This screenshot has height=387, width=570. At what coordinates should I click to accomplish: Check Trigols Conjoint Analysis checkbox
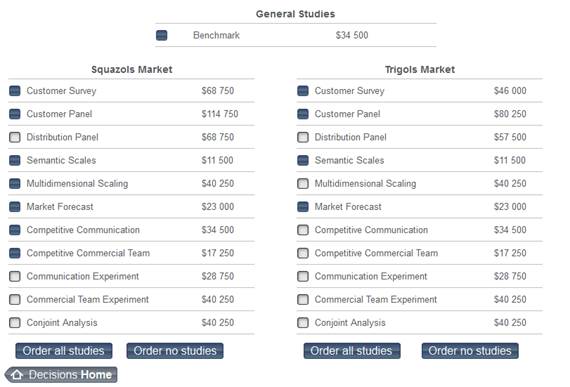pos(303,323)
